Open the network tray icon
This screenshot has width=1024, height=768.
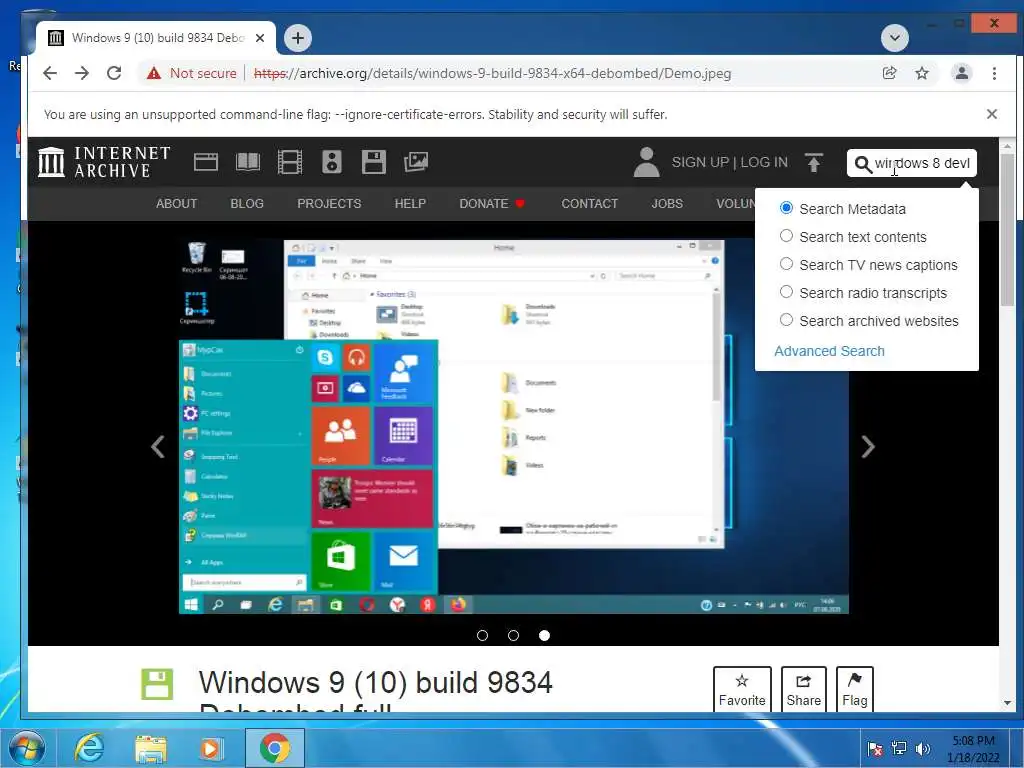(899, 748)
